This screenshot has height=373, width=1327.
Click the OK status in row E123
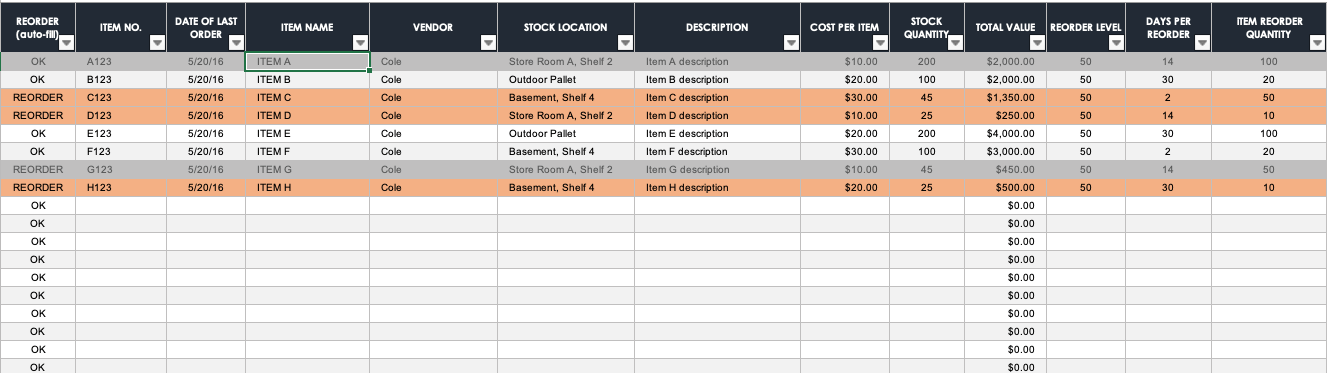point(38,133)
